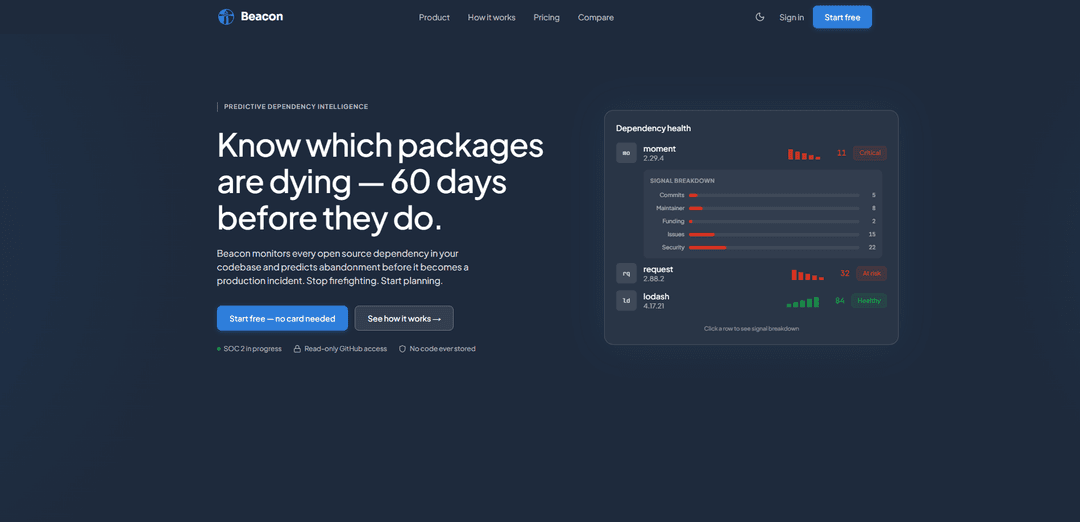Image resolution: width=1080 pixels, height=522 pixels.
Task: Click version text 4.17.21
Action: (654, 306)
